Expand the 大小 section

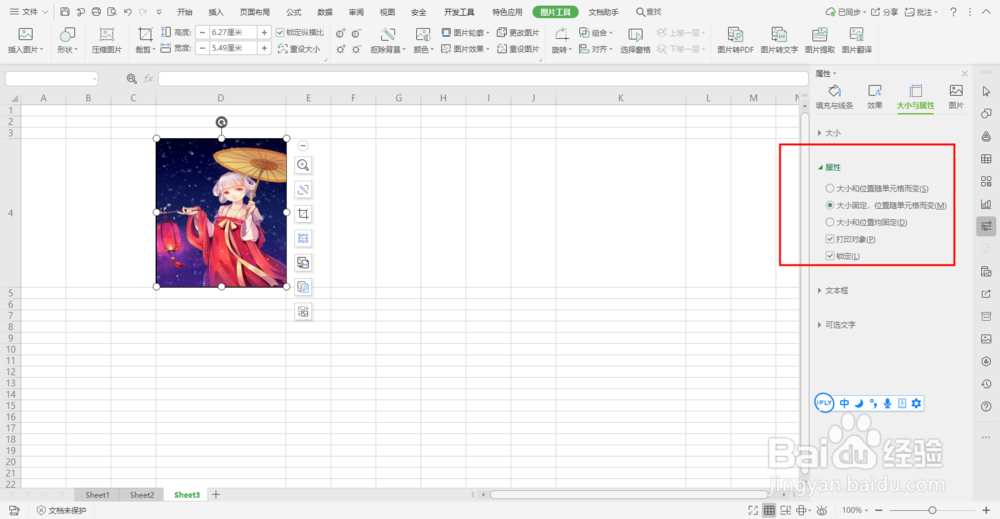tap(829, 133)
